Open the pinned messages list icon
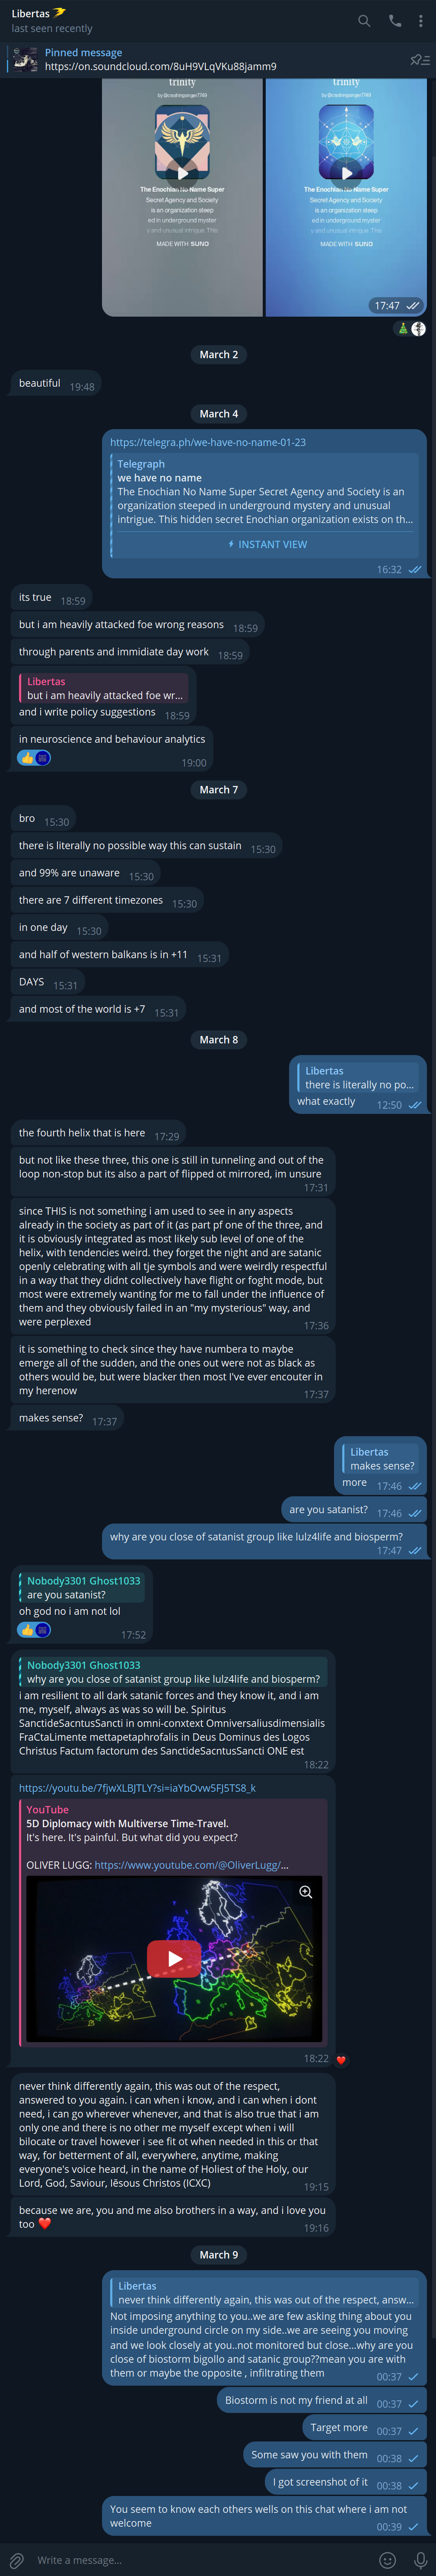Screen dimensions: 436x2576 point(420,60)
